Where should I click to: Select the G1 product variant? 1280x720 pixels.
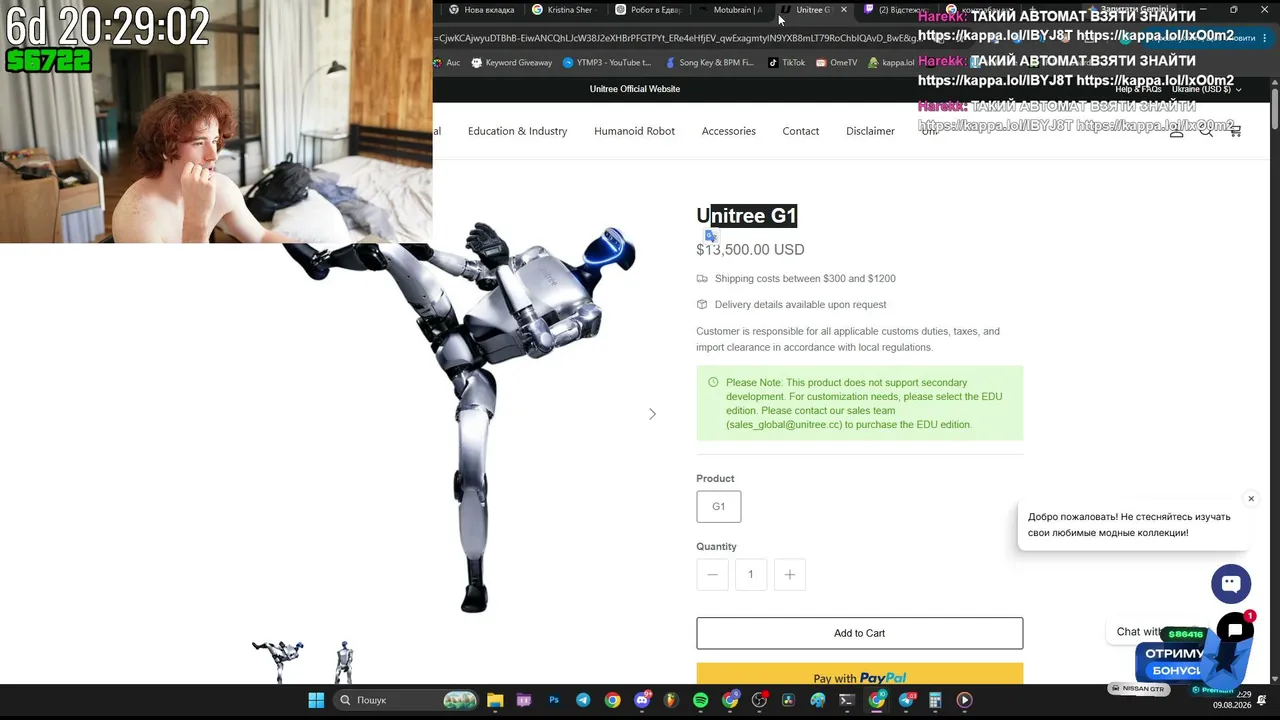(x=719, y=506)
